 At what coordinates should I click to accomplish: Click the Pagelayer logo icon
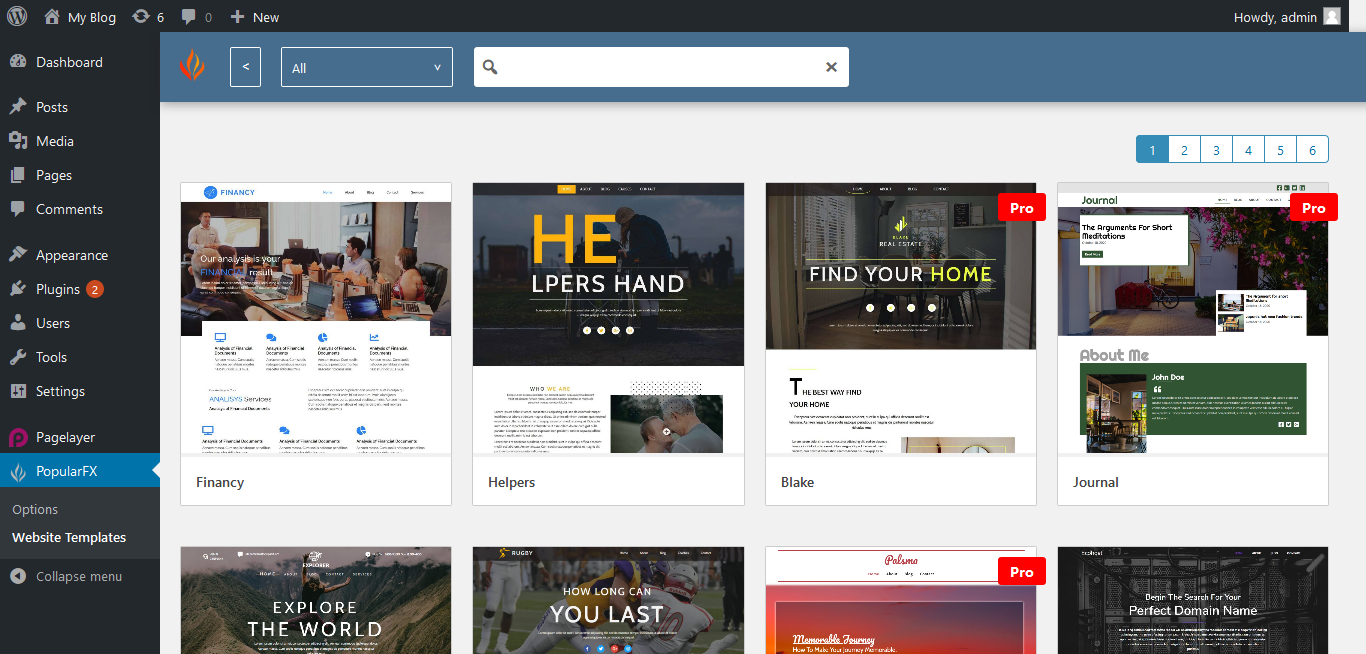18,437
